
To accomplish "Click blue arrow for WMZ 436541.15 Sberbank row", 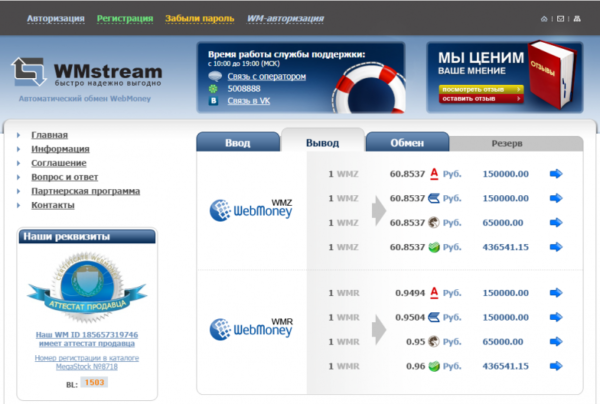I will coord(556,246).
